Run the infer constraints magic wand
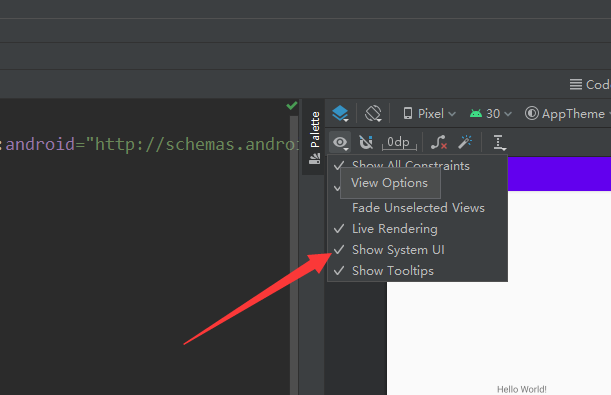The width and height of the screenshot is (611, 395). 465,142
